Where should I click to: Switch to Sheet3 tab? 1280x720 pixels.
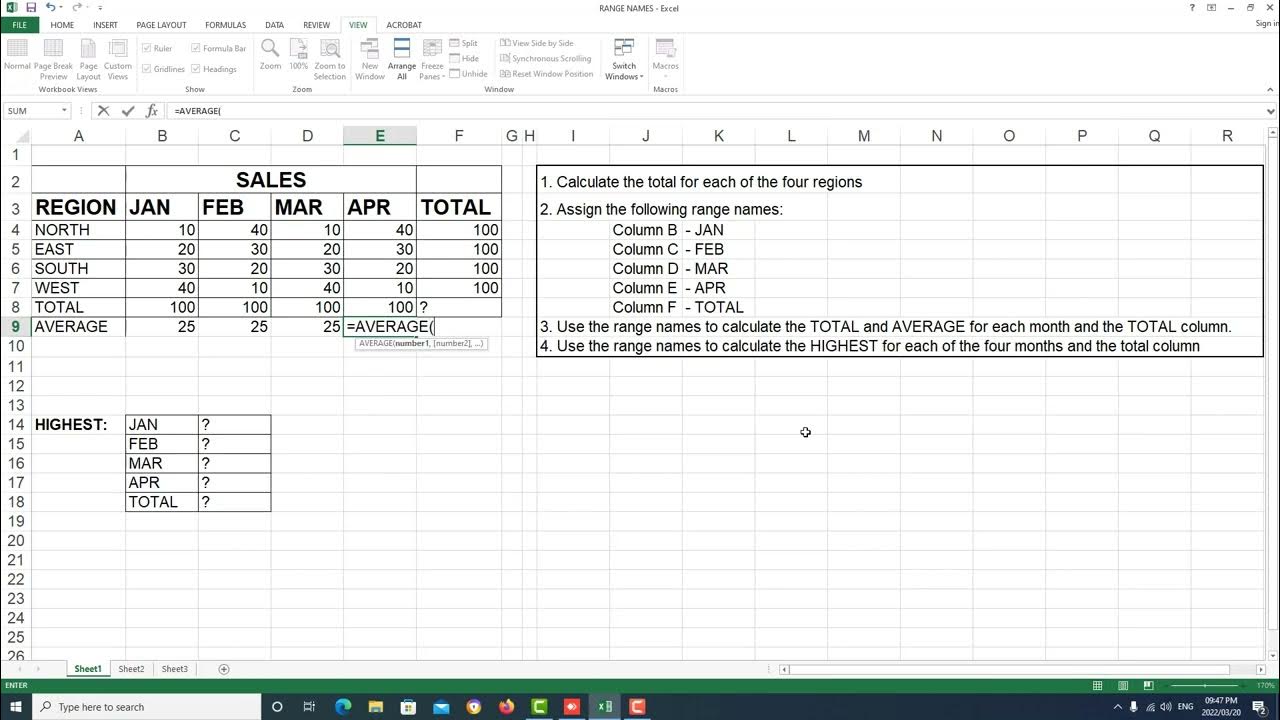(x=174, y=669)
